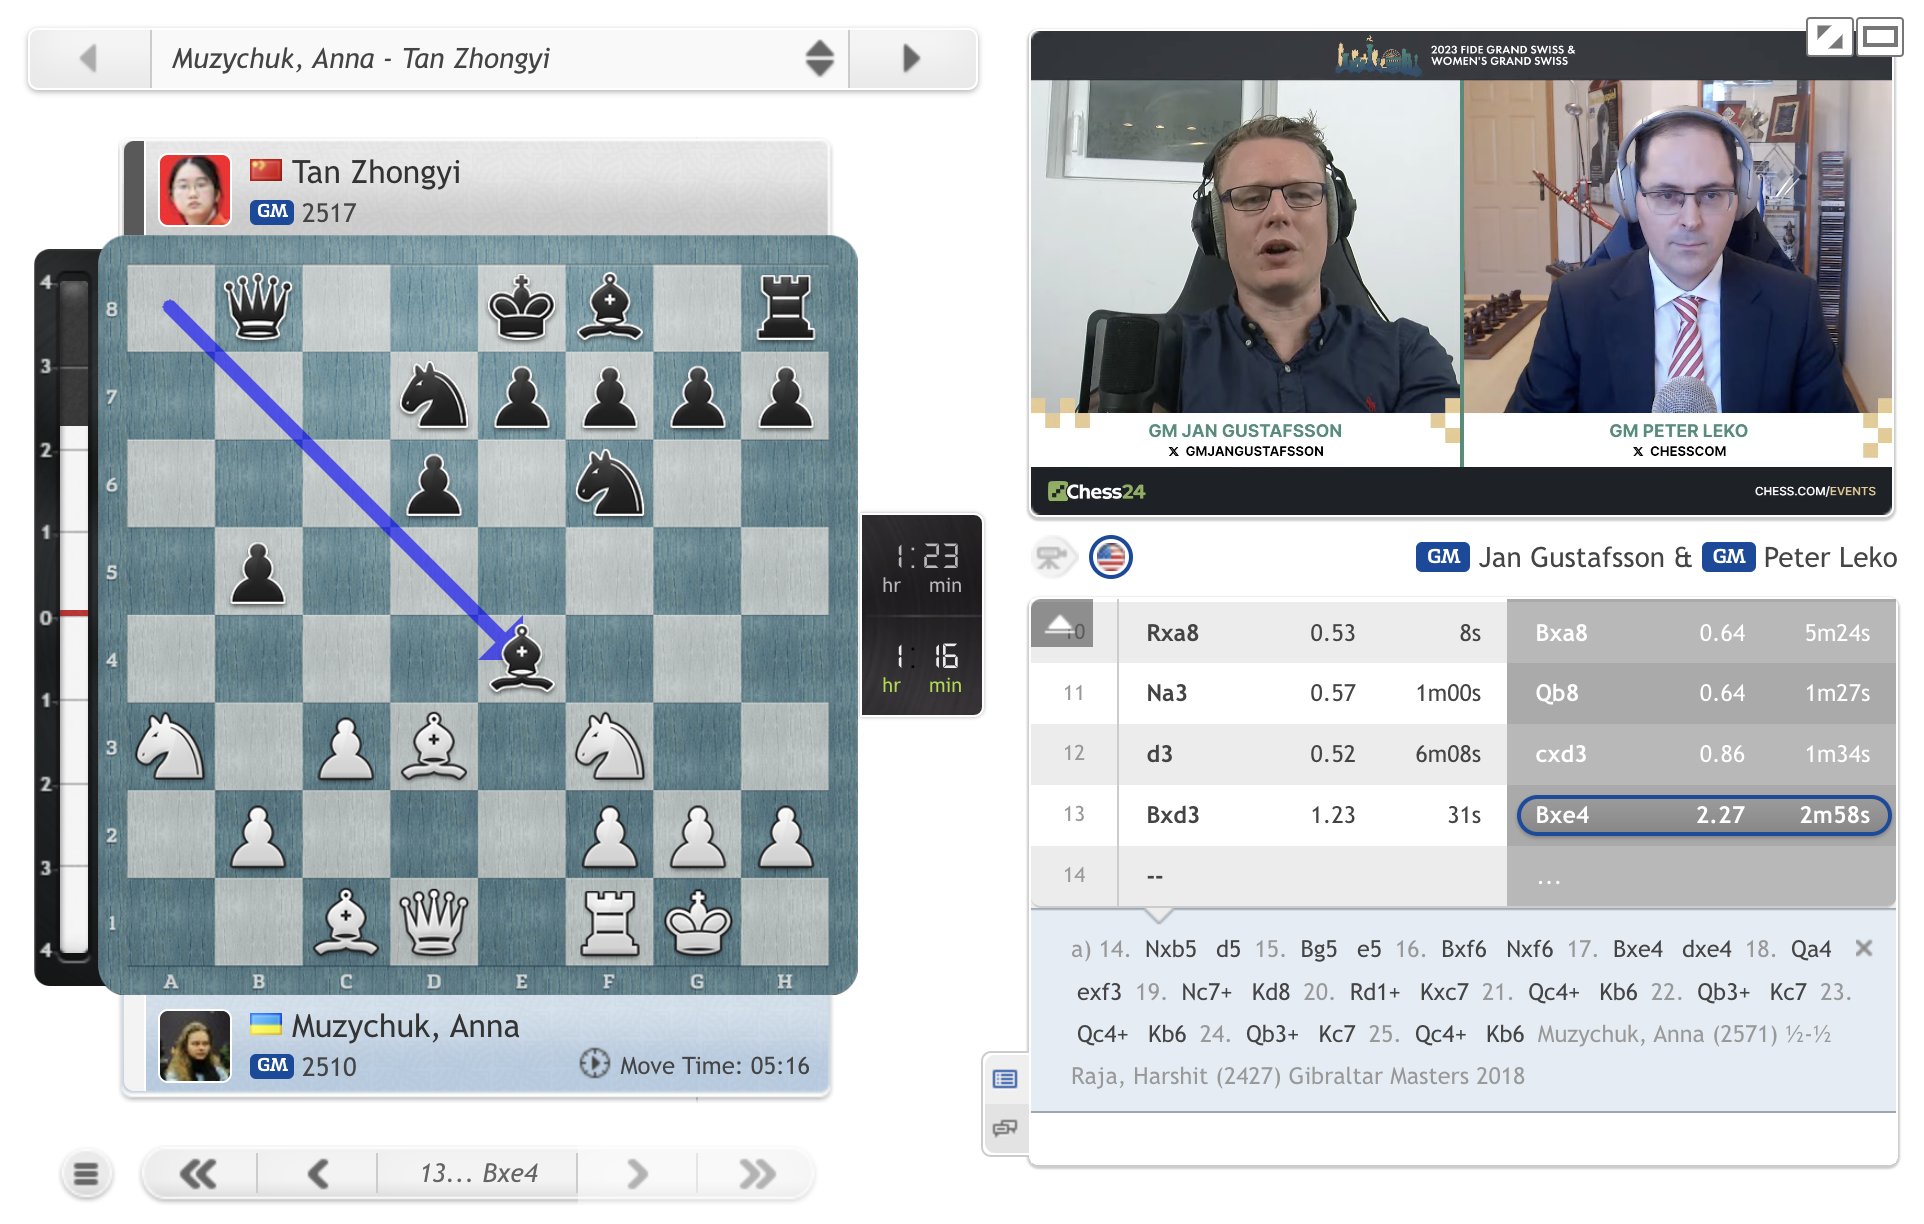The width and height of the screenshot is (1924, 1224).
Task: Click the pending move 14 row
Action: click(1462, 876)
